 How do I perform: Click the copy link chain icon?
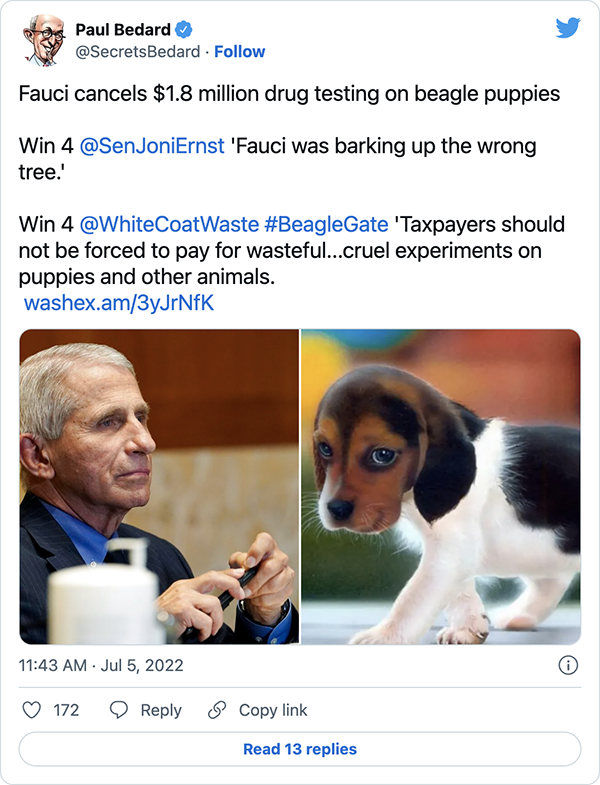tap(216, 710)
